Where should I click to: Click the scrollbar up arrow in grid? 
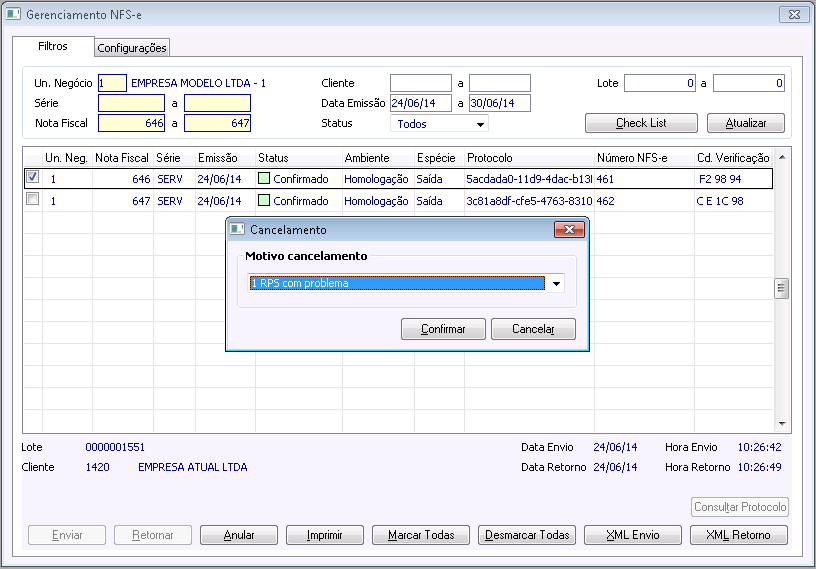tap(782, 157)
